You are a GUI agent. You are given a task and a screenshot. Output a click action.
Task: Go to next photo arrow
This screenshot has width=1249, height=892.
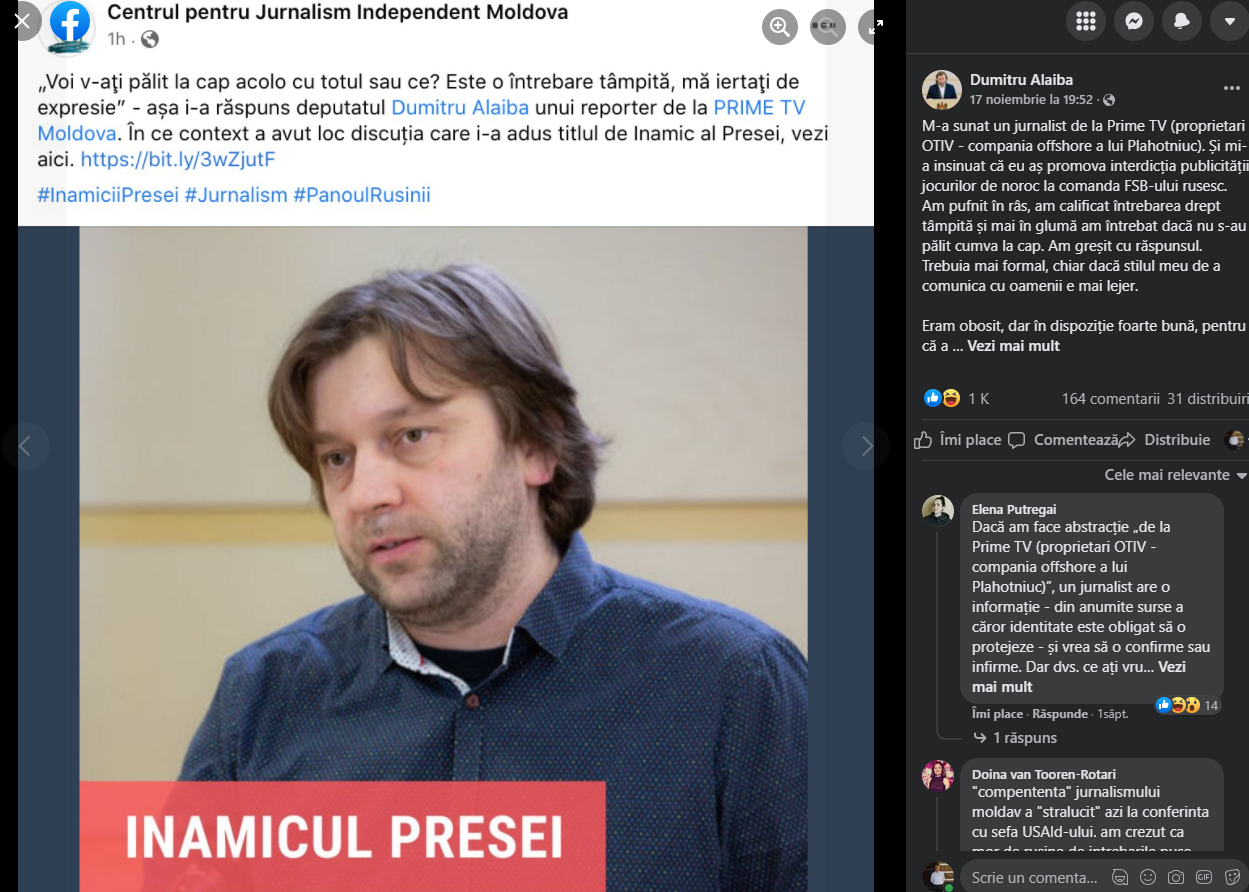pos(866,446)
